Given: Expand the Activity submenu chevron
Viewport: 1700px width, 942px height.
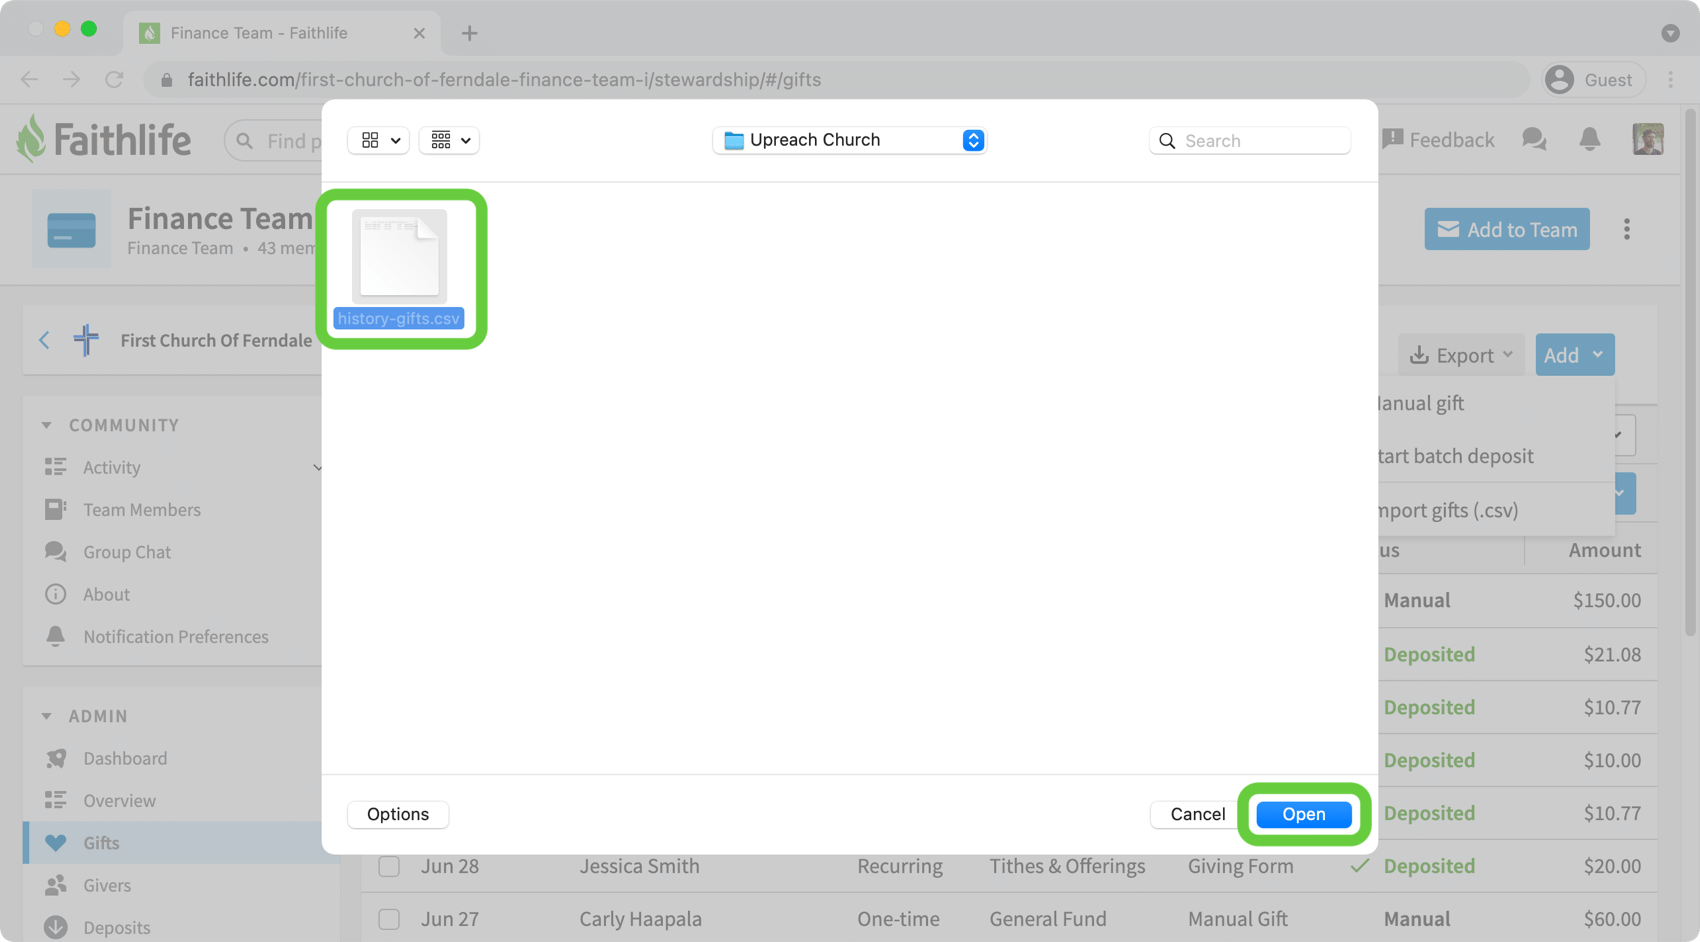Looking at the screenshot, I should tap(317, 467).
